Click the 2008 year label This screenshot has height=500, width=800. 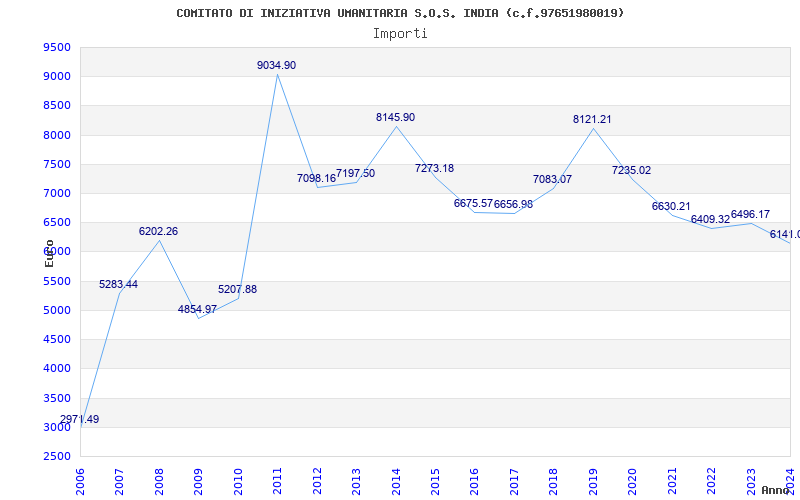pyautogui.click(x=159, y=482)
